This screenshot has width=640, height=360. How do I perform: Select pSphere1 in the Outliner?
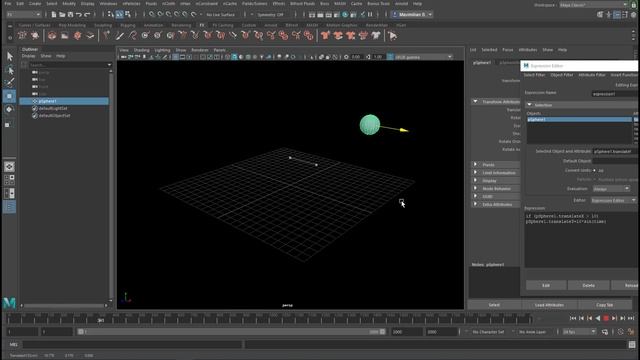tap(64, 101)
